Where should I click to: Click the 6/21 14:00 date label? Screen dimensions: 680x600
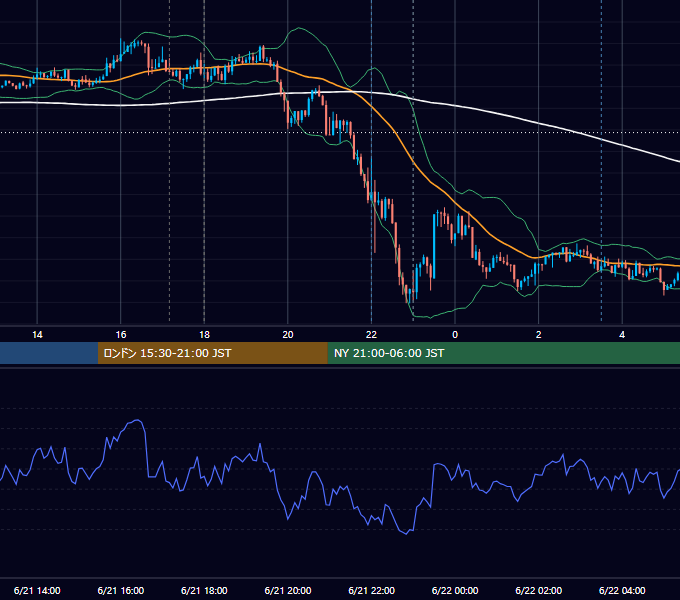coord(37,590)
